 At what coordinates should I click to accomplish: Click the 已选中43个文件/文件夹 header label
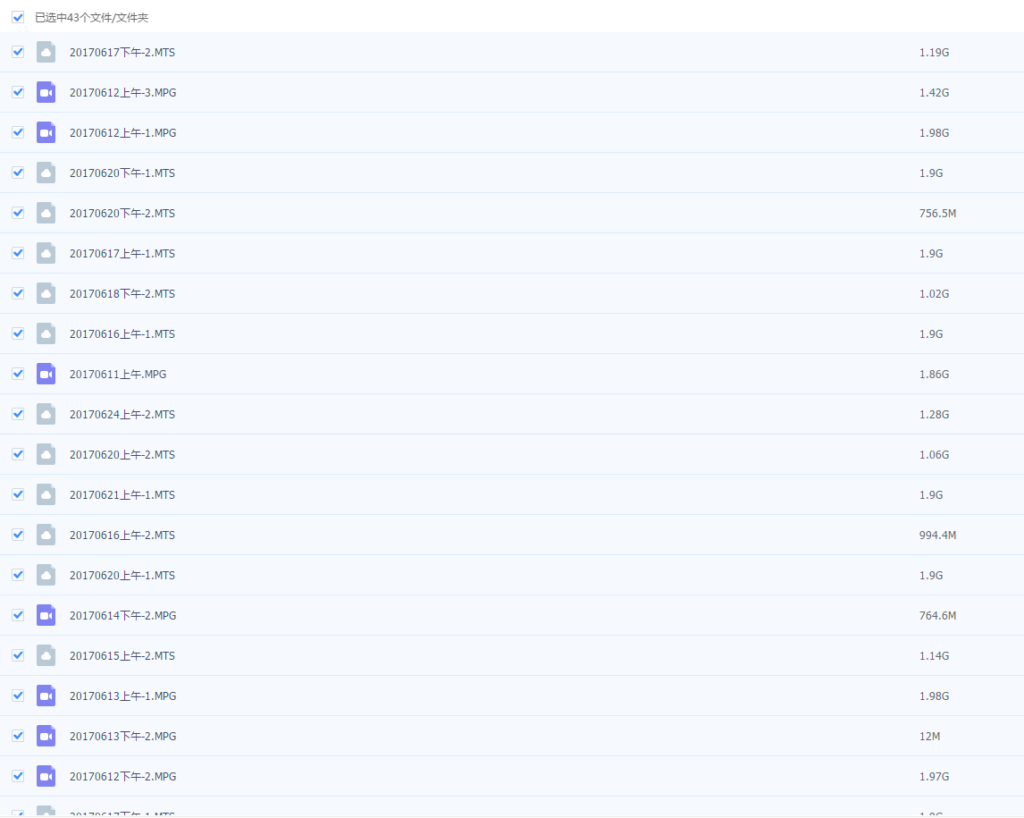point(92,18)
